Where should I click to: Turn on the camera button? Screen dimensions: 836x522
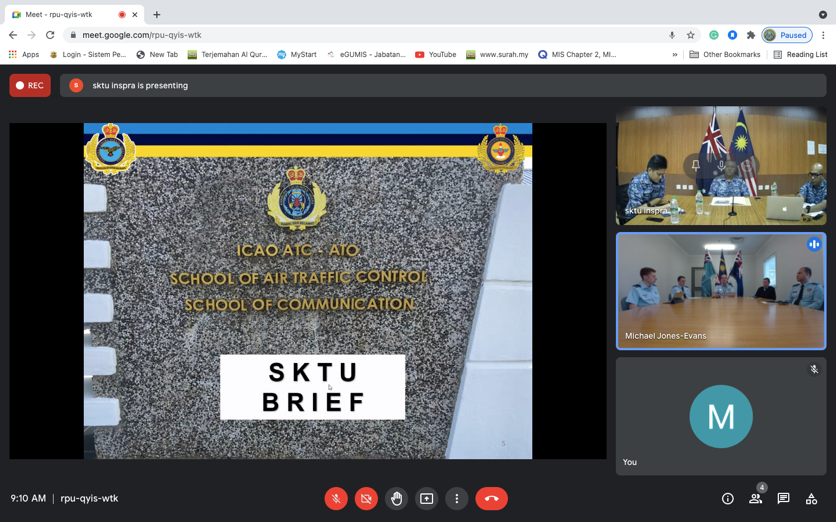[x=366, y=499]
